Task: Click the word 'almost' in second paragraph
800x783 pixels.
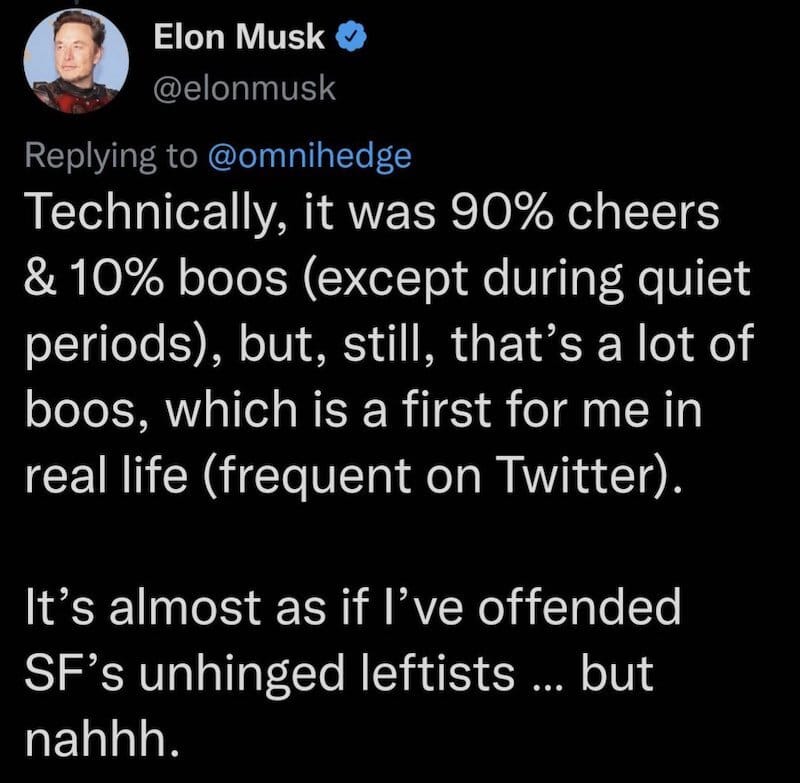Action: (185, 607)
